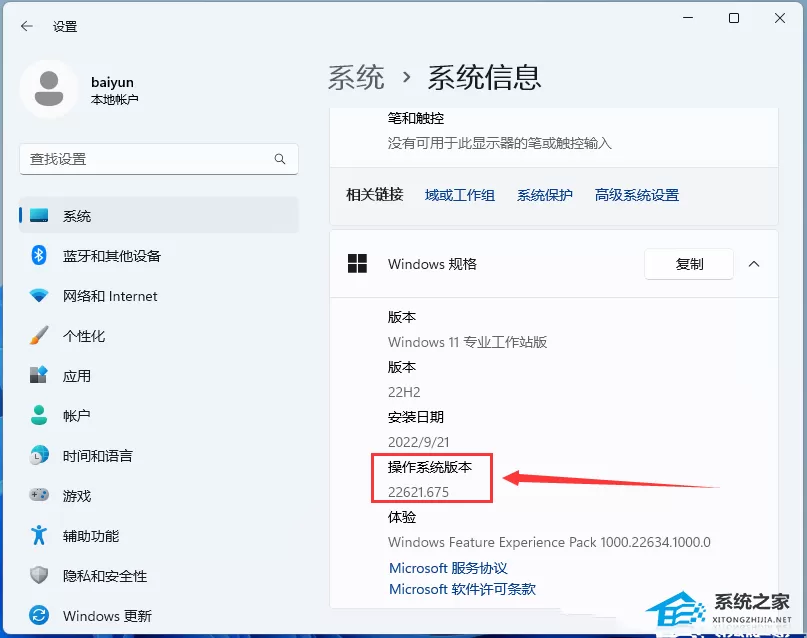Click the 2022/9/21 install date value
Viewport: 807px width, 638px height.
tap(418, 442)
